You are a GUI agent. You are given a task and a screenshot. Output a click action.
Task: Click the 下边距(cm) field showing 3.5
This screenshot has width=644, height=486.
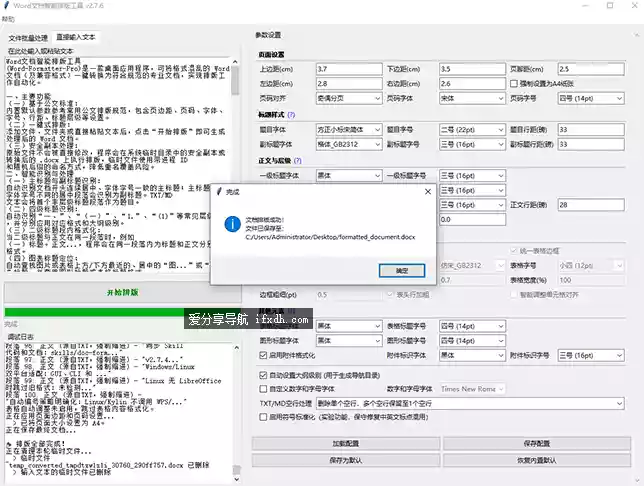[x=472, y=69]
